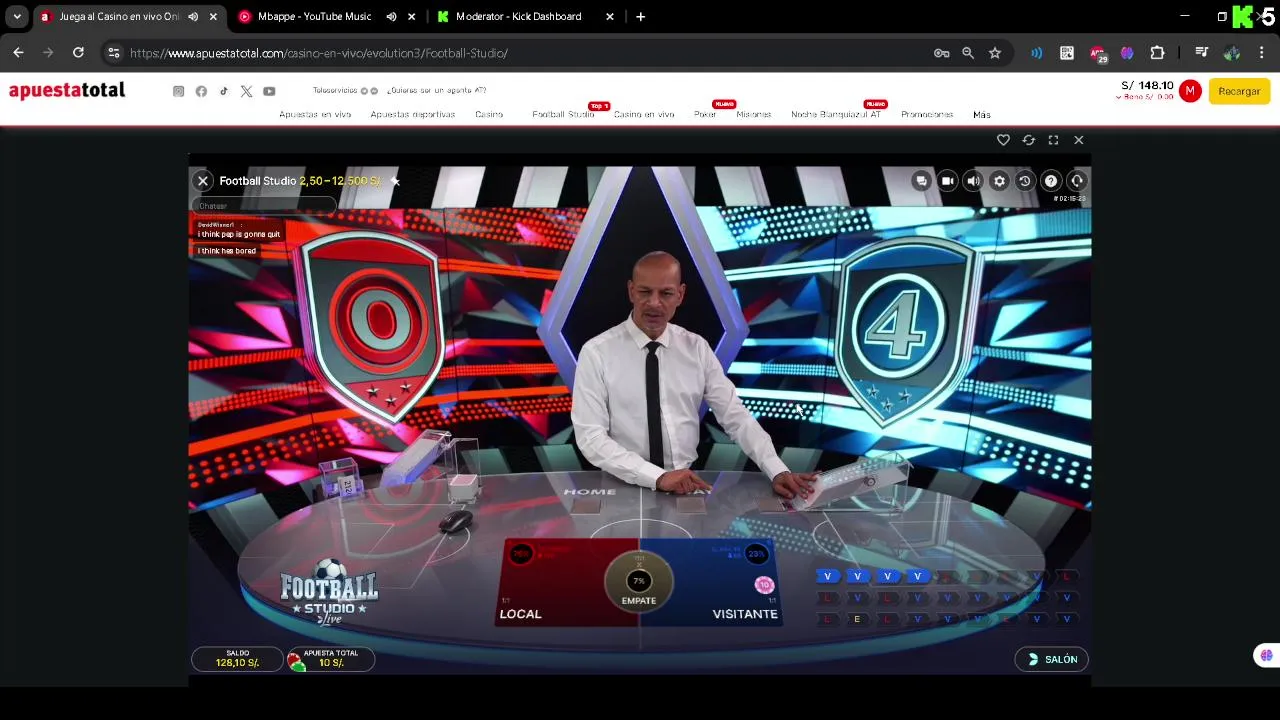Open the Casino menu item
This screenshot has height=720, width=1280.
click(489, 114)
